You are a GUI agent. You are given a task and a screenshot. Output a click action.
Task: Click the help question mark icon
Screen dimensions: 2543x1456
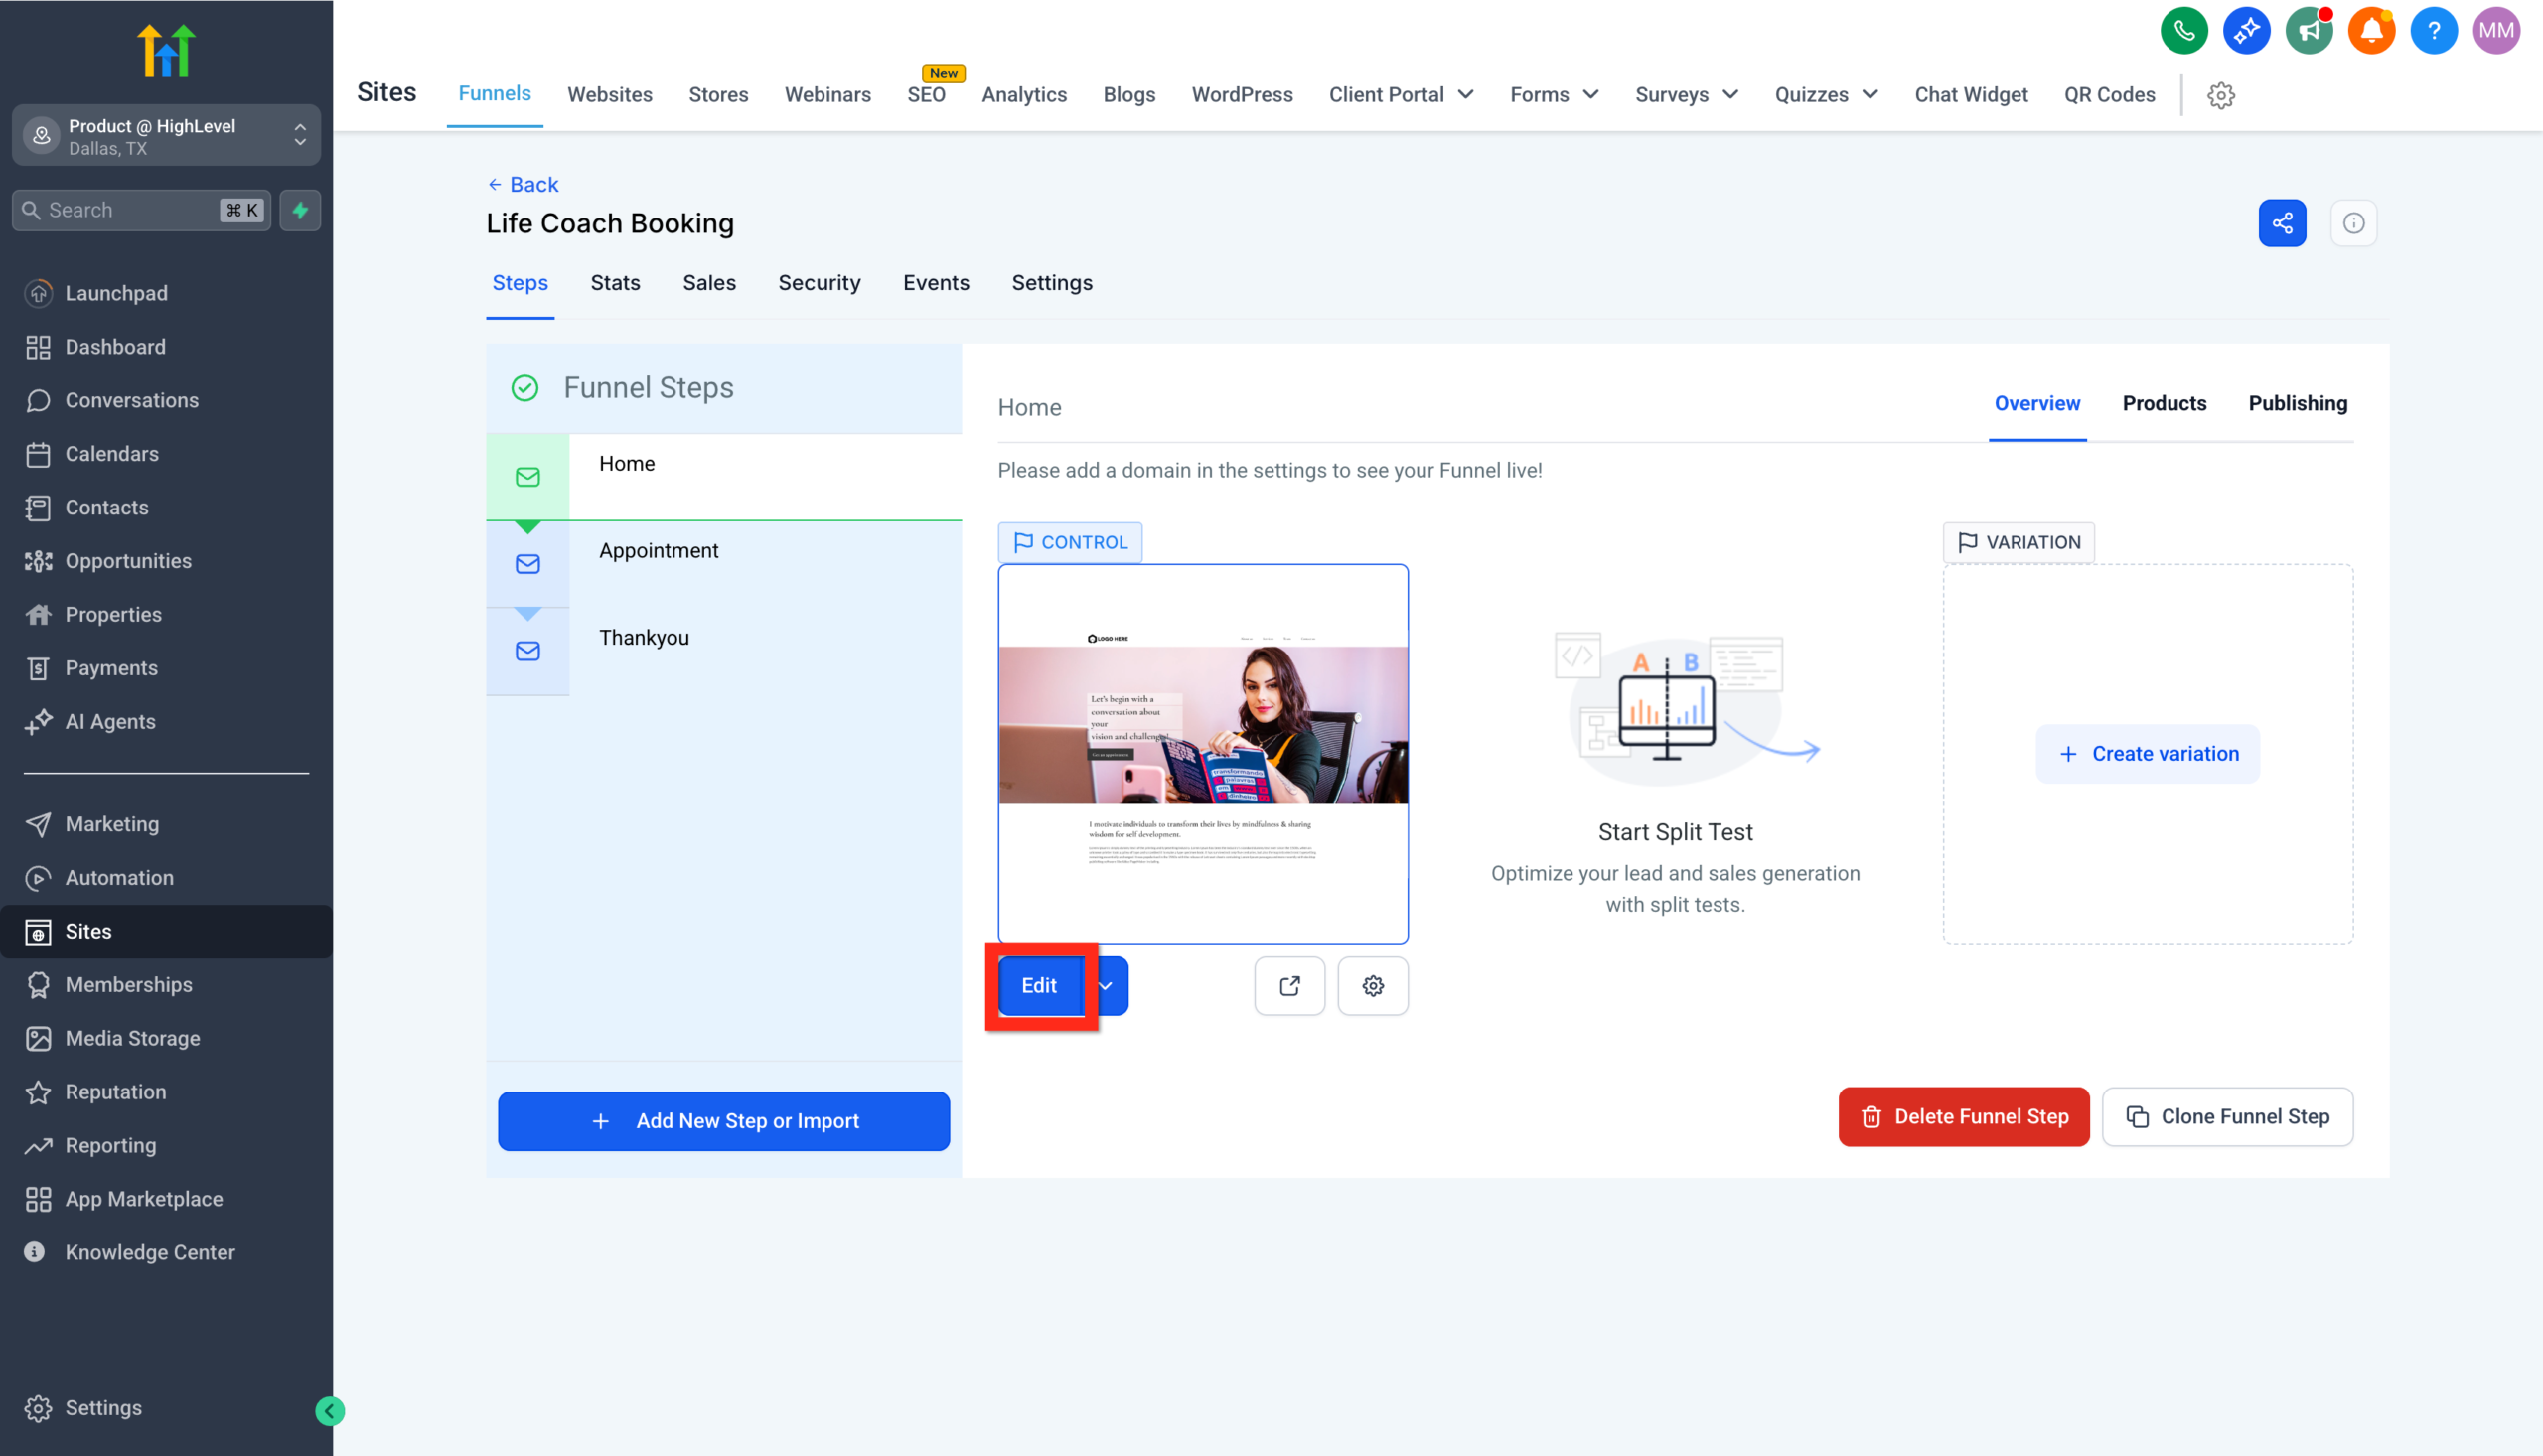point(2434,30)
